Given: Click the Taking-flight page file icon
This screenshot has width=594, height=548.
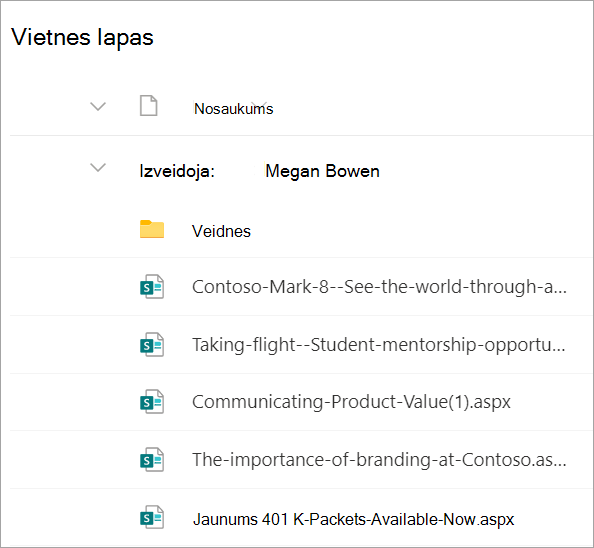Looking at the screenshot, I should click(x=152, y=345).
